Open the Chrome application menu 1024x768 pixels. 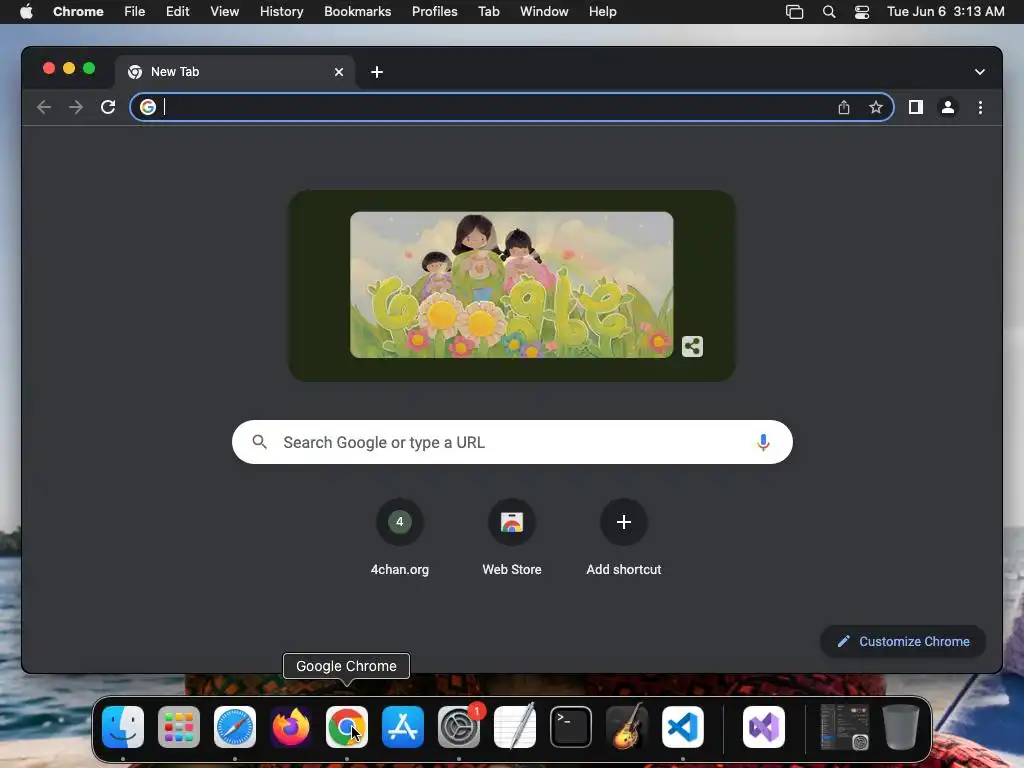(x=78, y=12)
